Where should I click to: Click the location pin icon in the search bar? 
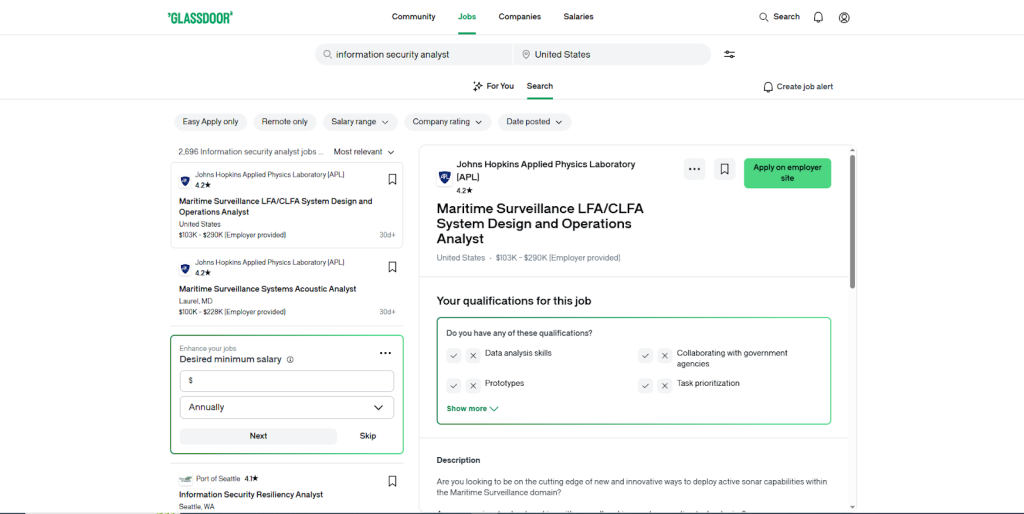tap(526, 54)
